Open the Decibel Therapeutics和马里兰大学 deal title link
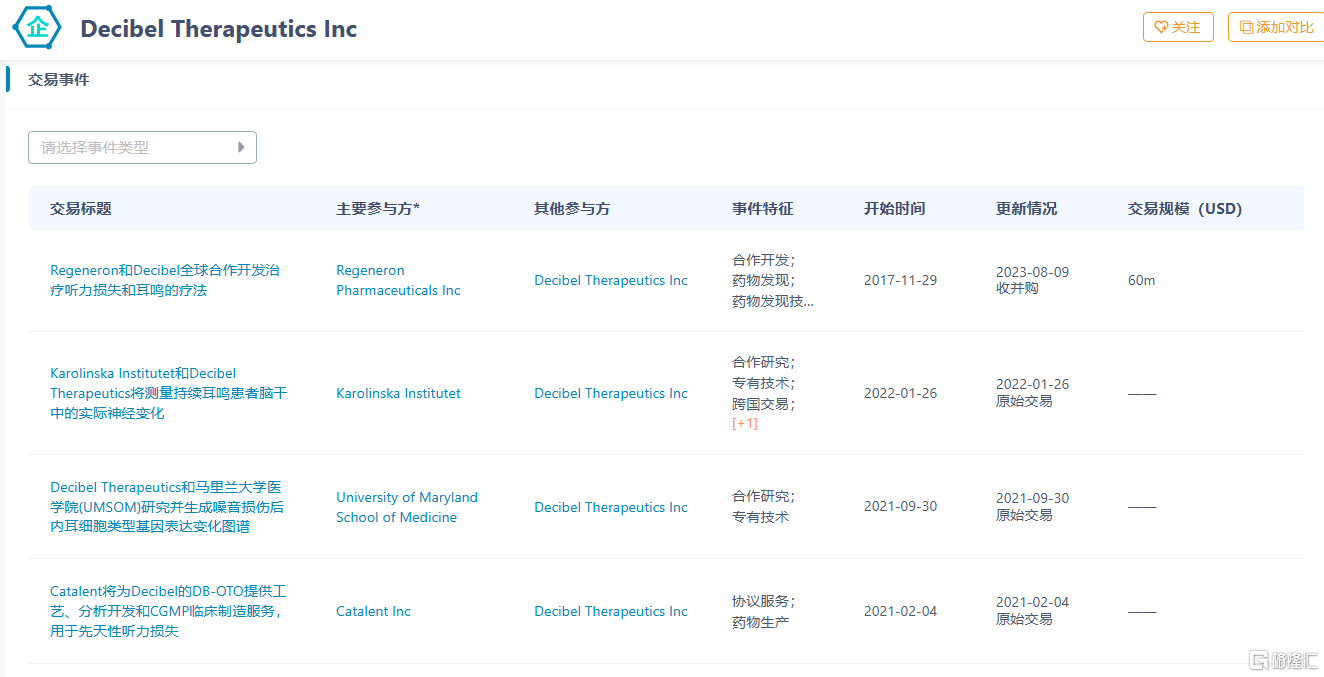1324x677 pixels. click(167, 506)
